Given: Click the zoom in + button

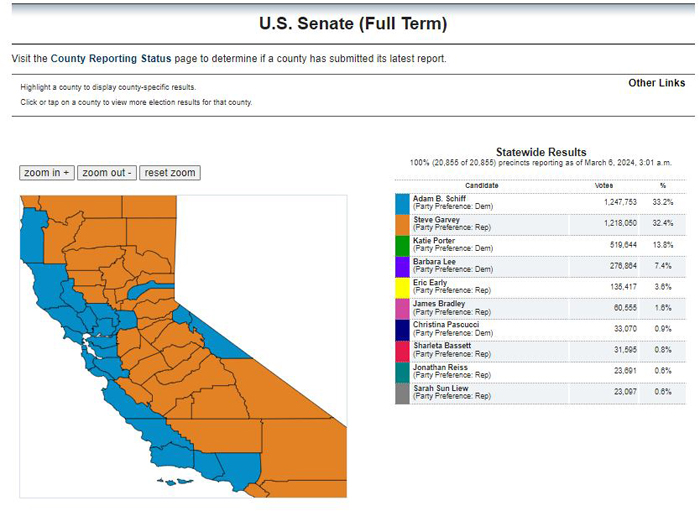Looking at the screenshot, I should pyautogui.click(x=47, y=173).
